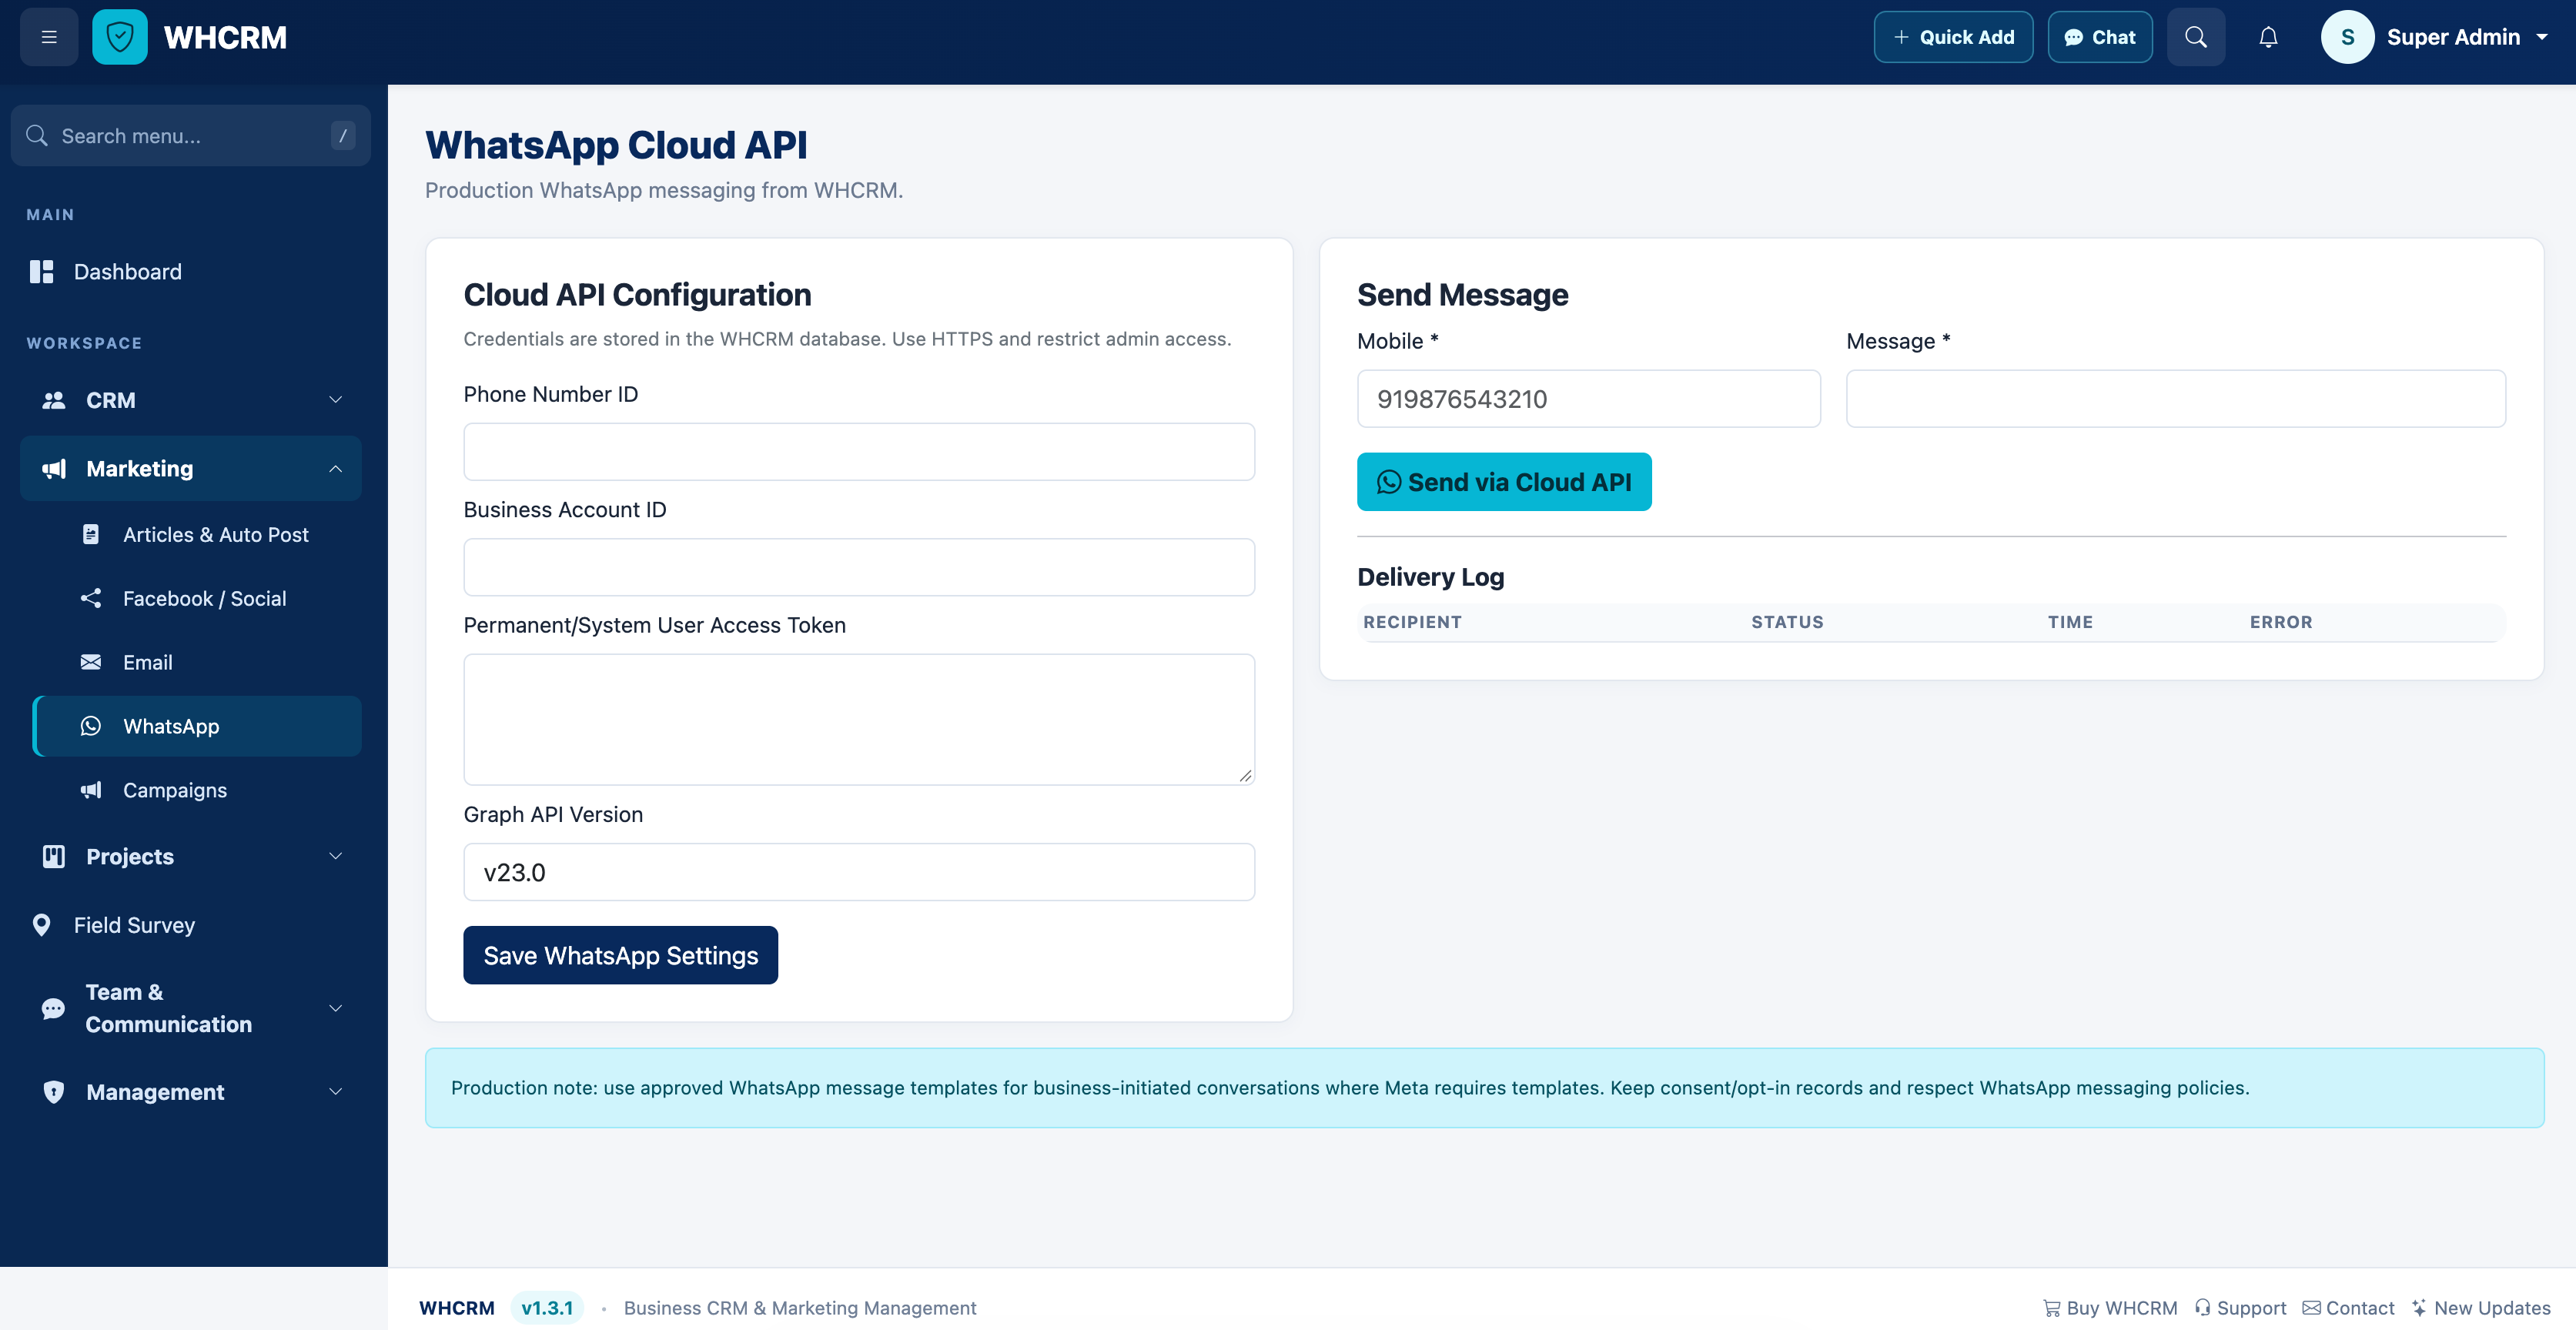Click the Super Admin user name
This screenshot has height=1330, width=2576.
pyautogui.click(x=2453, y=37)
